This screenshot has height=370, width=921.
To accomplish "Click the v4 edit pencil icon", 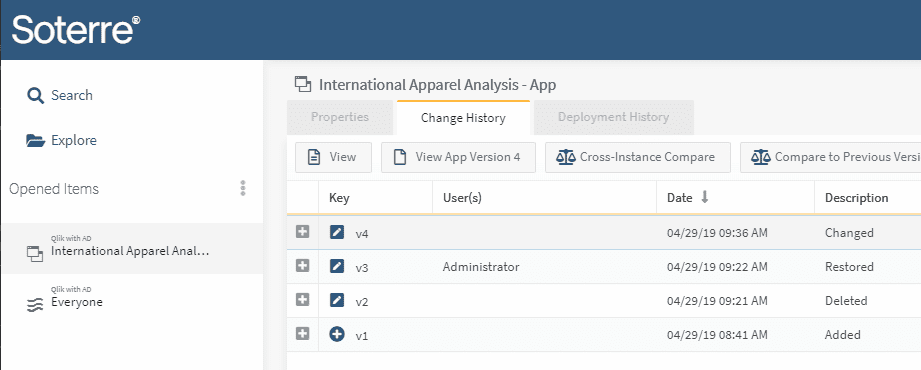I will click(337, 233).
